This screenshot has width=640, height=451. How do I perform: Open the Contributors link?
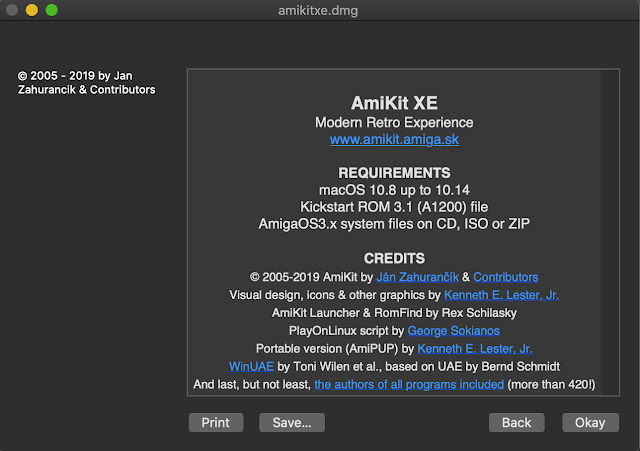point(506,277)
